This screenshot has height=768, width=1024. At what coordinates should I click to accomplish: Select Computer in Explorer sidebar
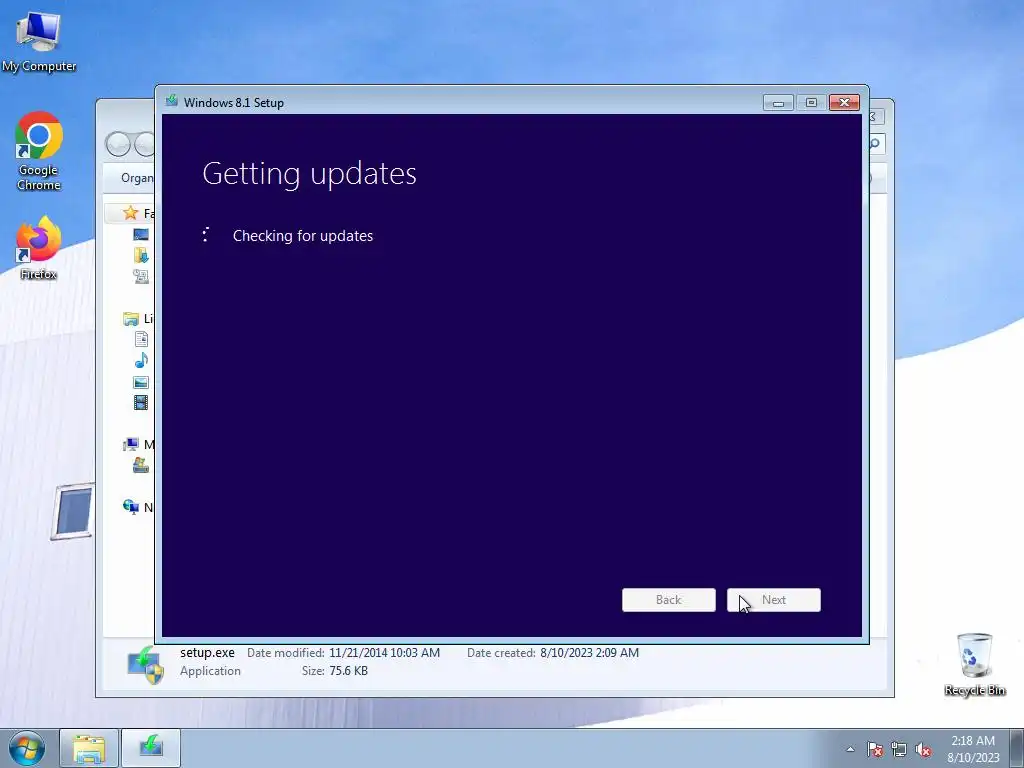click(138, 445)
